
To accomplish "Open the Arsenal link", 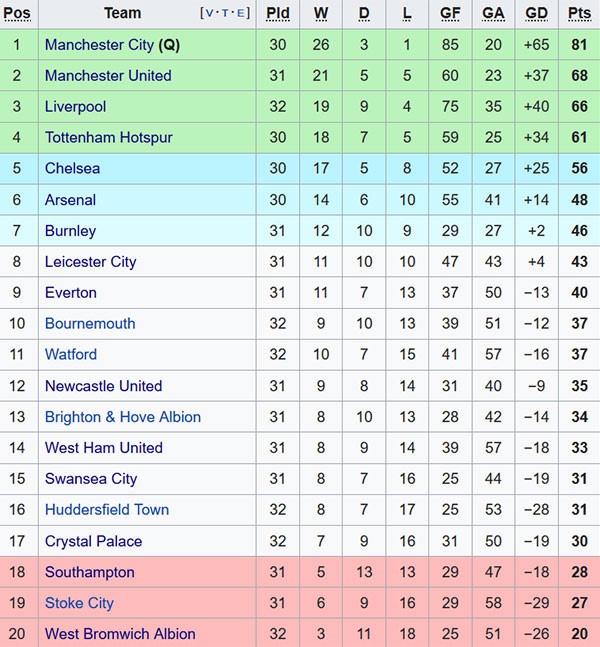I will pyautogui.click(x=70, y=200).
